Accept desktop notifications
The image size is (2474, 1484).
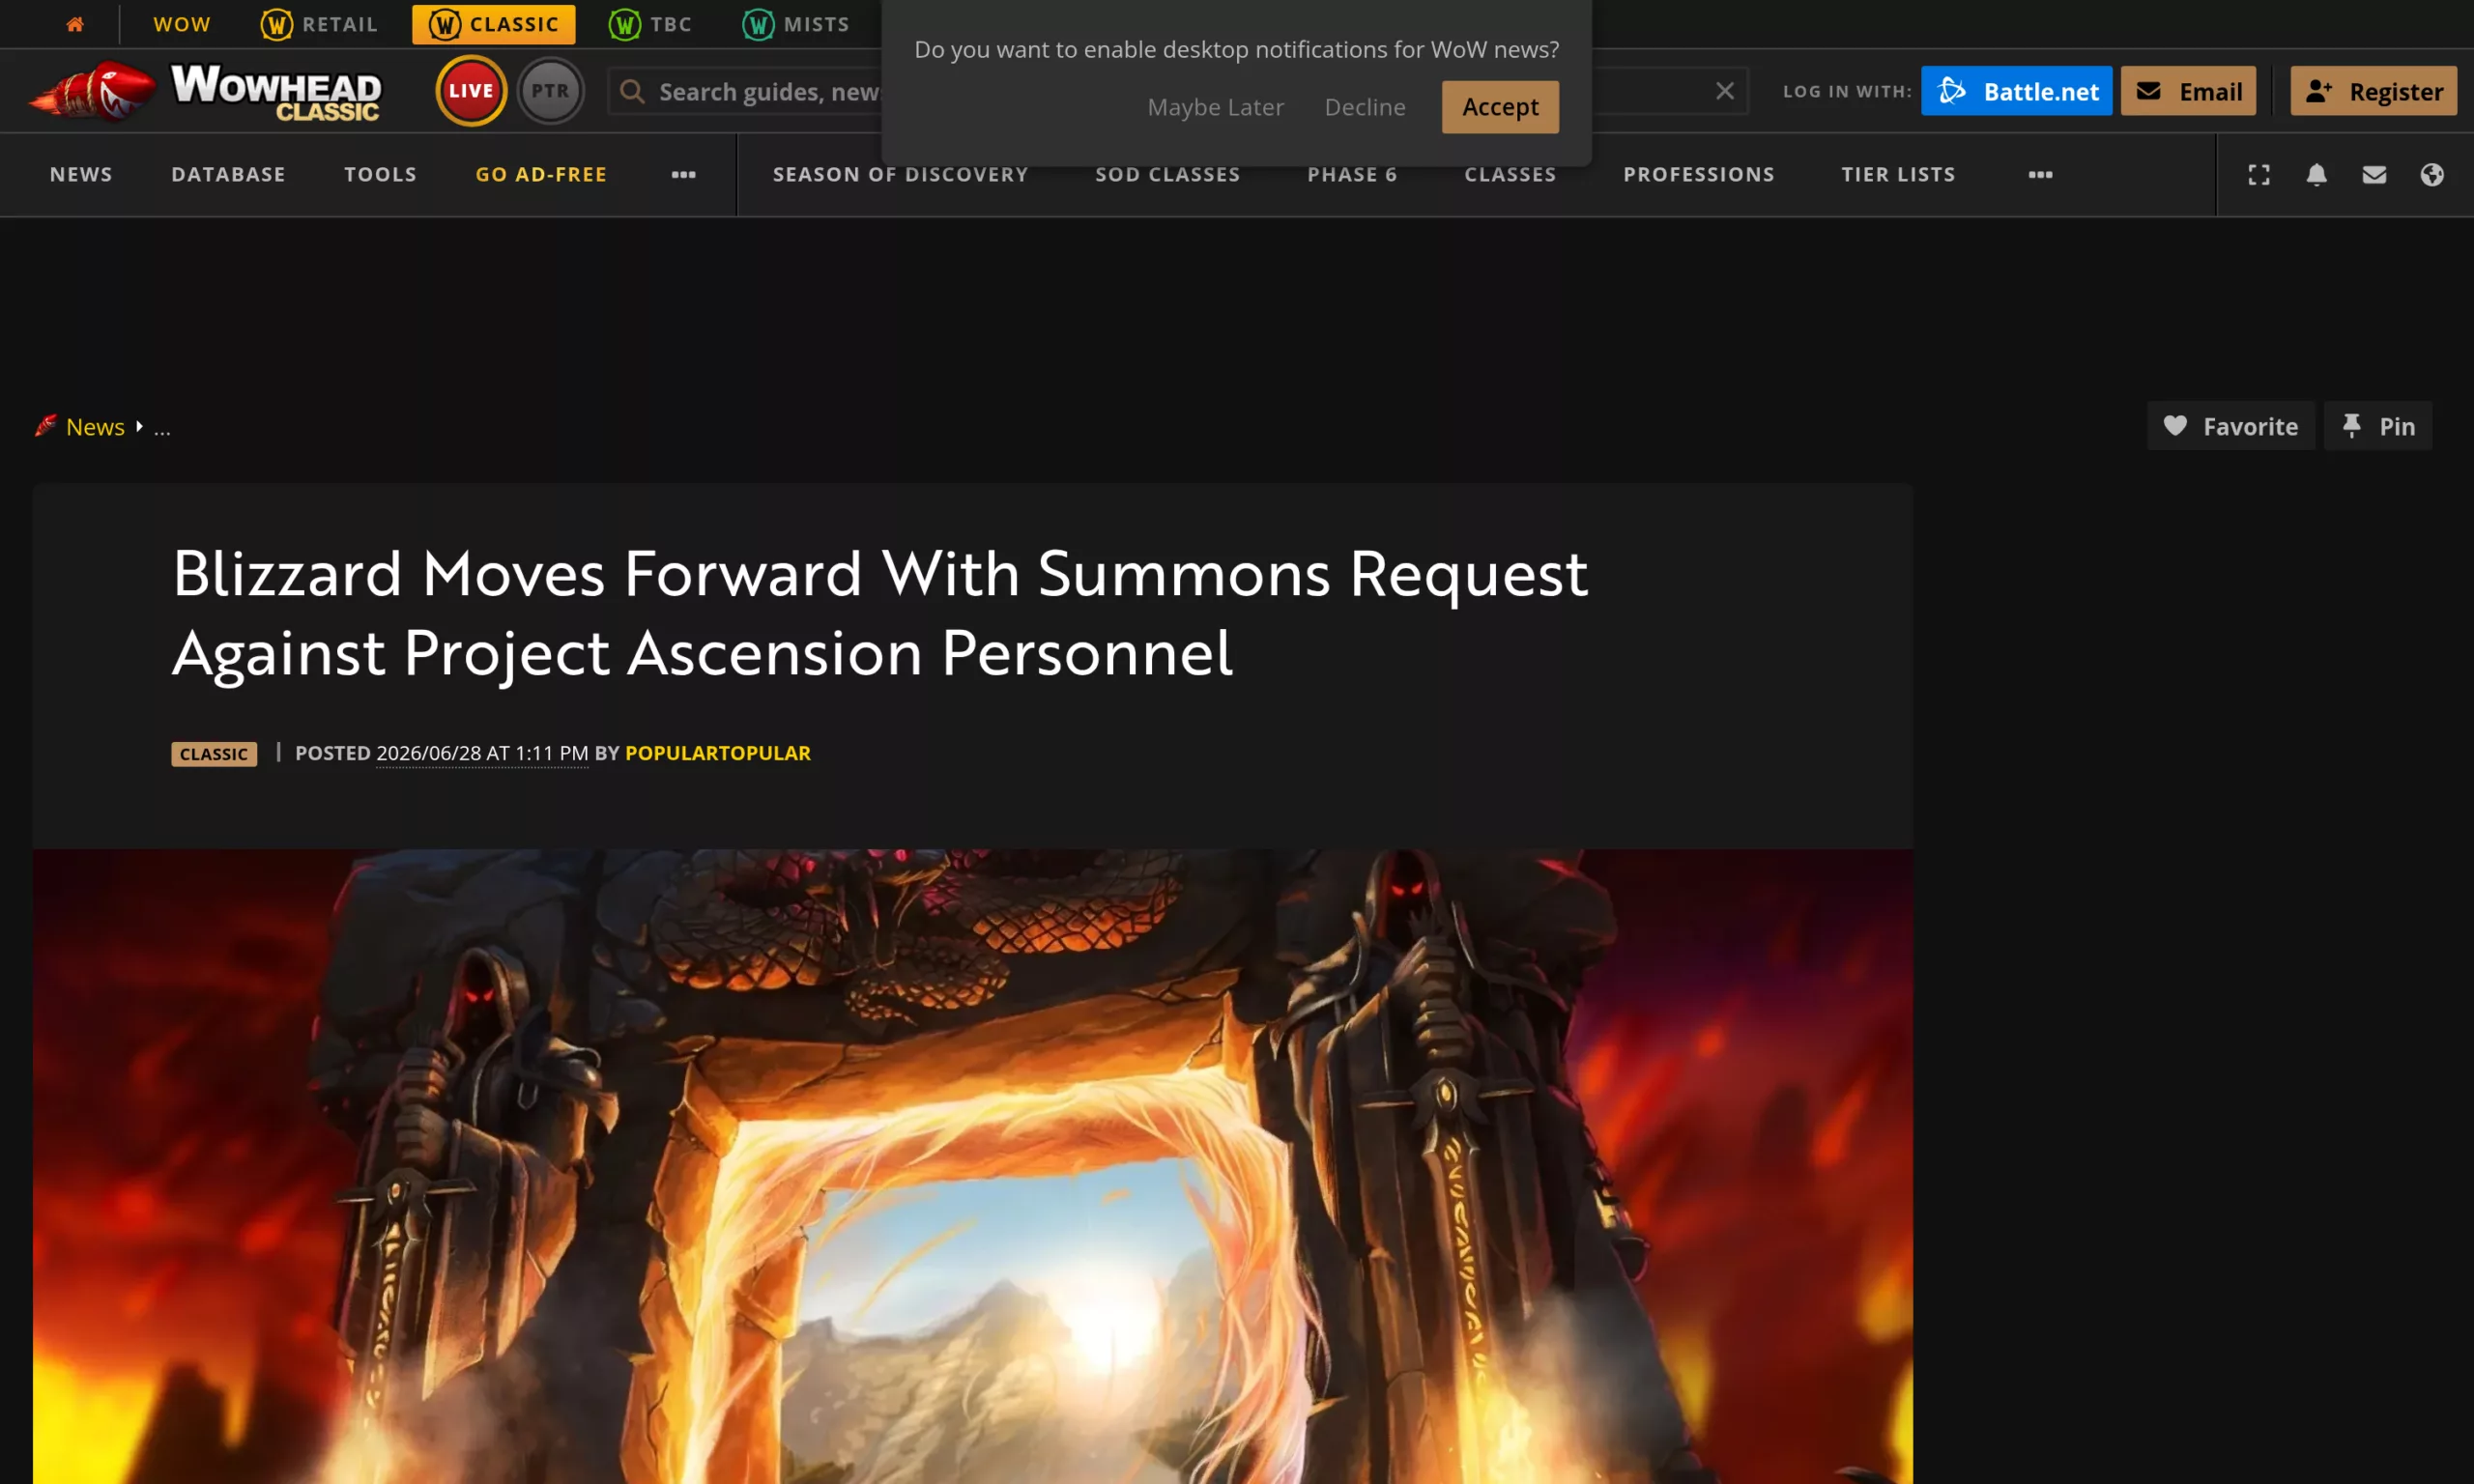click(1500, 107)
